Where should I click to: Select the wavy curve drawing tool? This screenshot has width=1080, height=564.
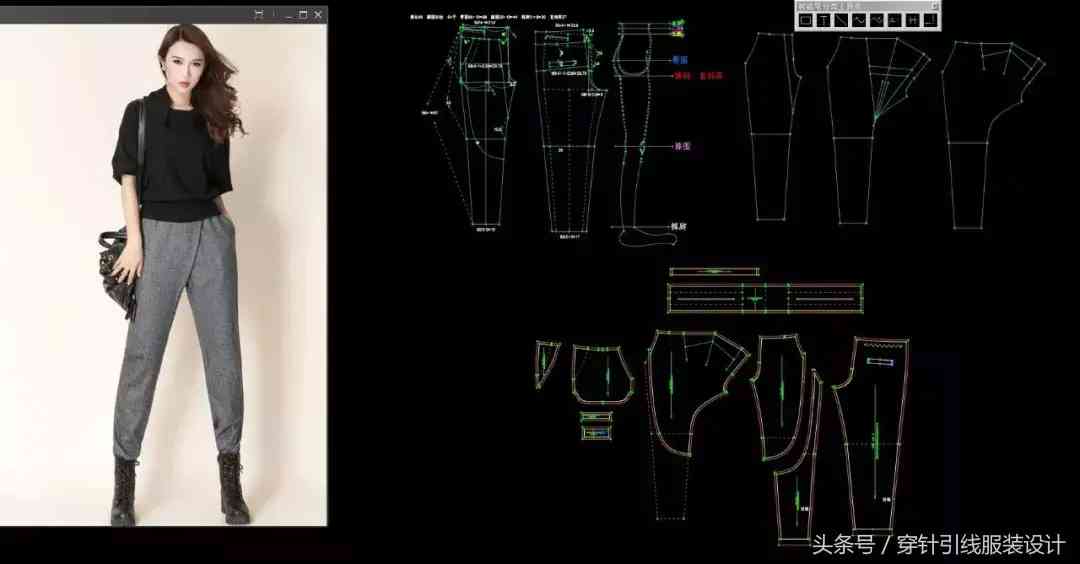pos(859,20)
